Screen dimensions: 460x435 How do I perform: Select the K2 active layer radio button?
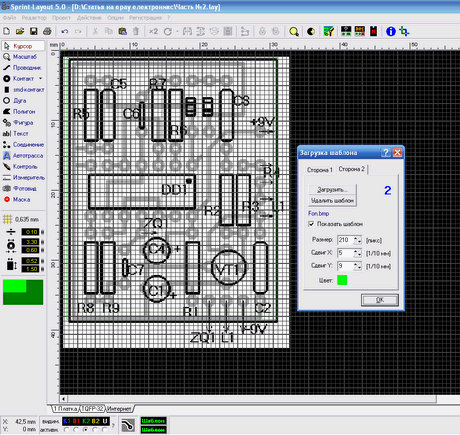pyautogui.click(x=85, y=430)
